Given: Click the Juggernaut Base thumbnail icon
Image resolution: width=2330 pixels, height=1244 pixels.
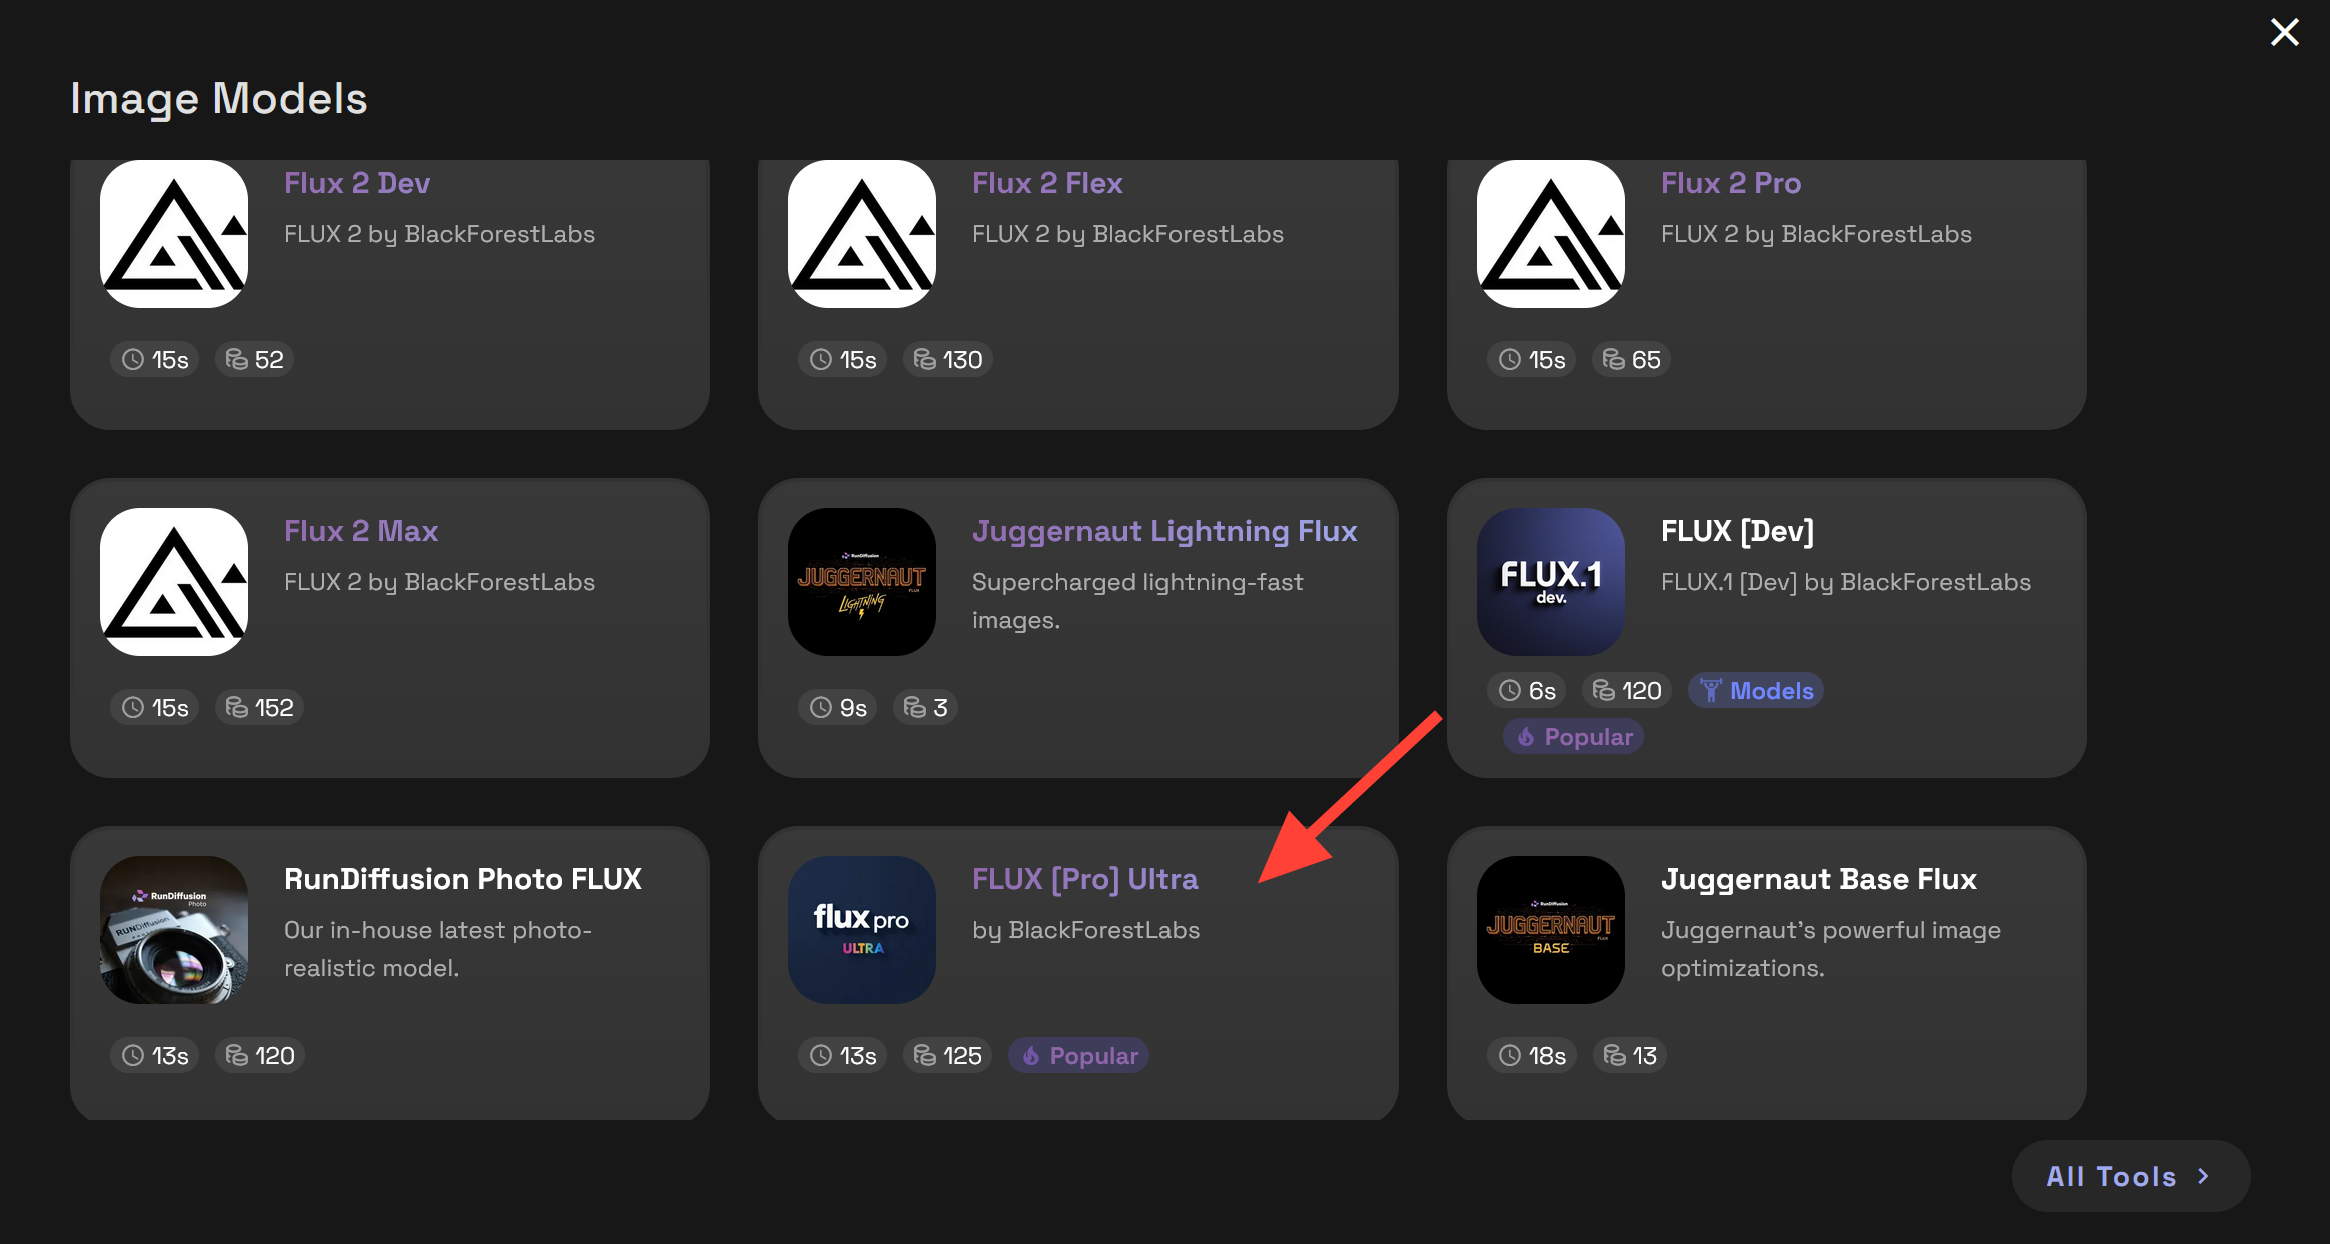Looking at the screenshot, I should click(1550, 930).
